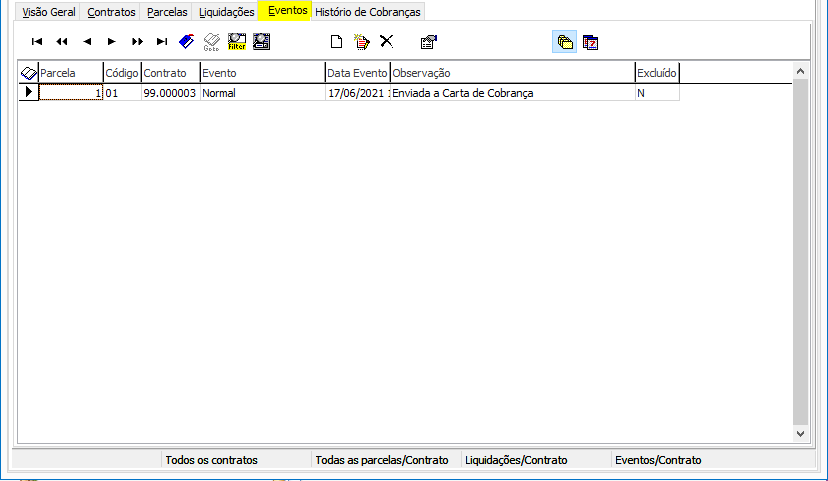Click Liquidações/Contrato status panel
The height and width of the screenshot is (481, 828).
tap(536, 460)
